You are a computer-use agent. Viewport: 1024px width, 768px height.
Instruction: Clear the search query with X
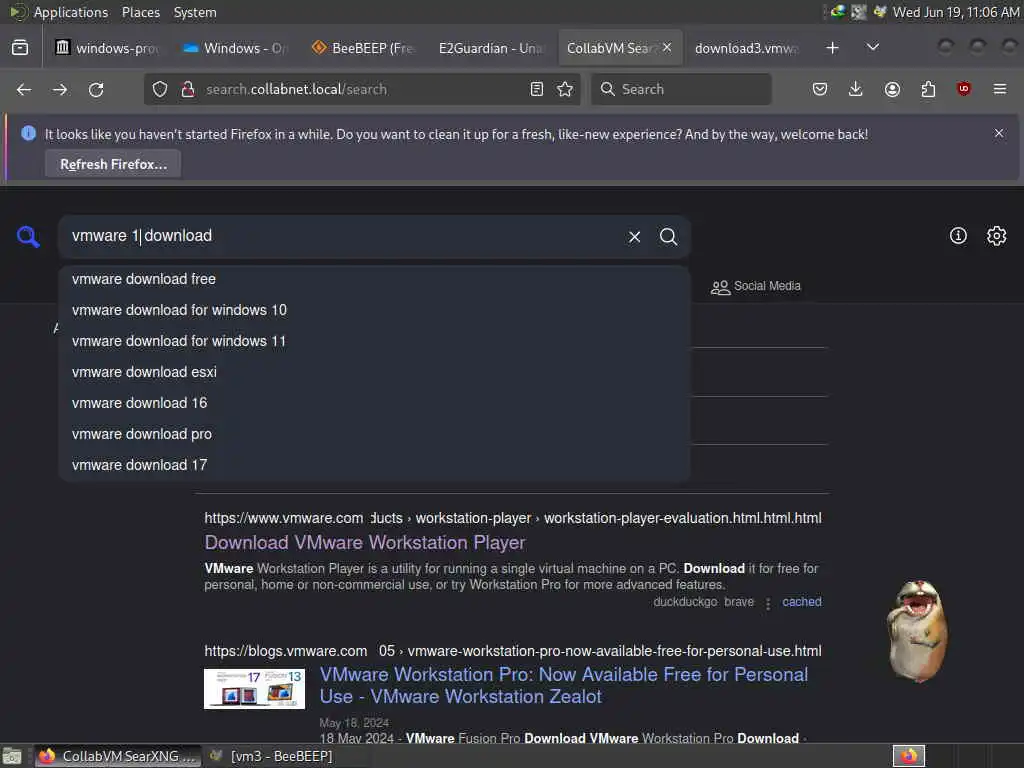point(634,236)
